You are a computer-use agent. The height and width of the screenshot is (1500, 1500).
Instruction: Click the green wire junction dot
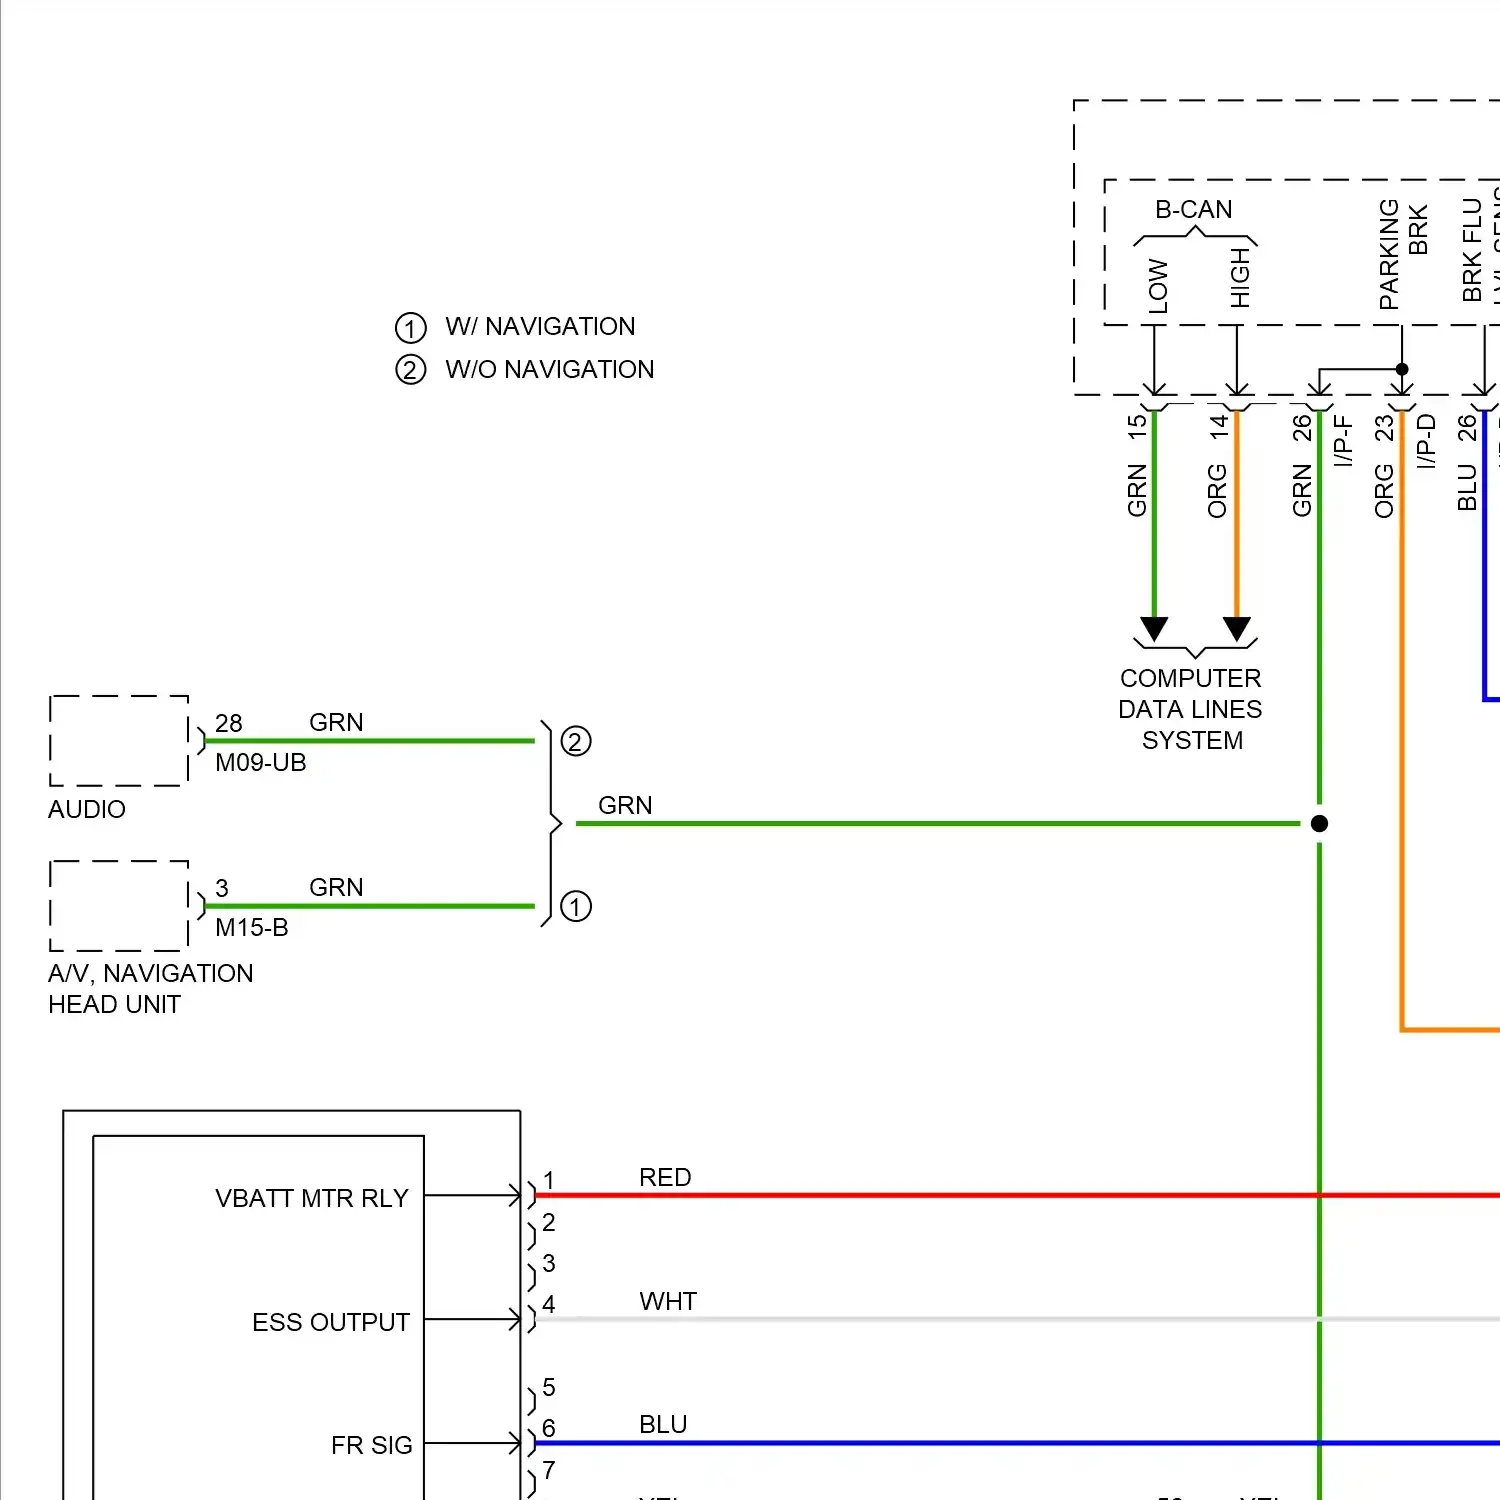point(1320,824)
